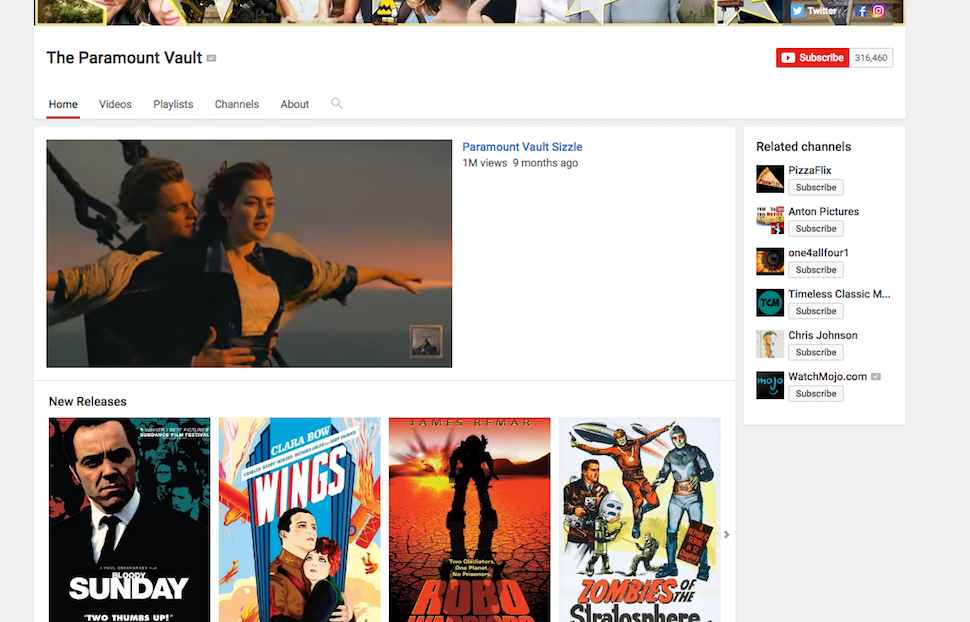Click the WatchMojo.com channel avatar
This screenshot has width=970, height=622.
click(x=770, y=385)
